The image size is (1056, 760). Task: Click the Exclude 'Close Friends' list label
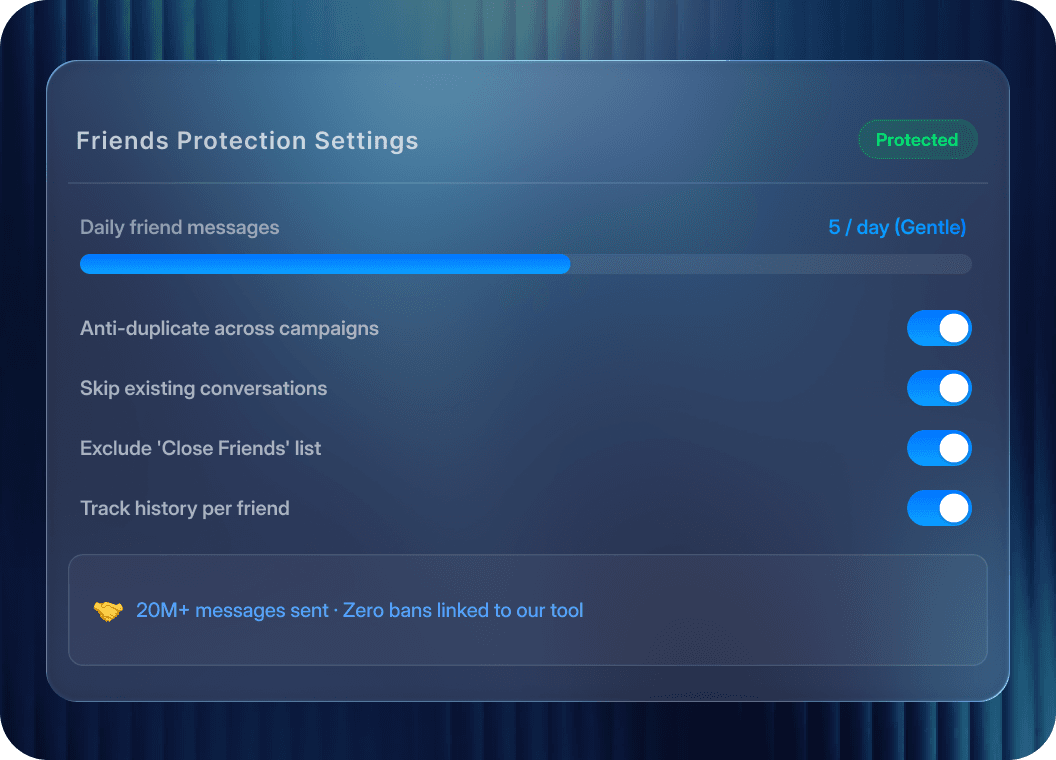click(201, 448)
